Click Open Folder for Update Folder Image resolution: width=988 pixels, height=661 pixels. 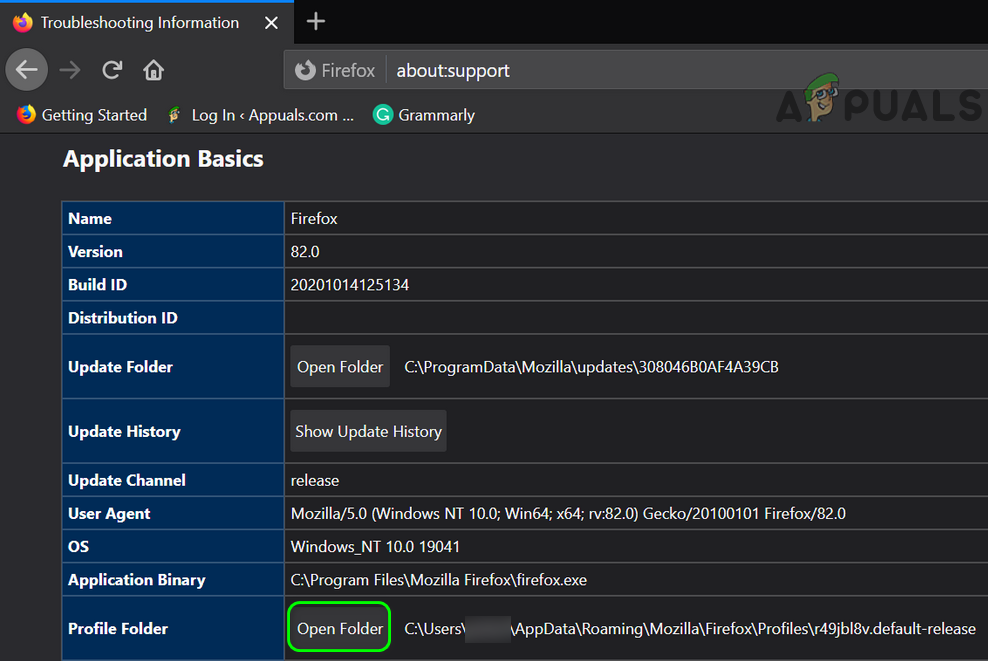(340, 367)
